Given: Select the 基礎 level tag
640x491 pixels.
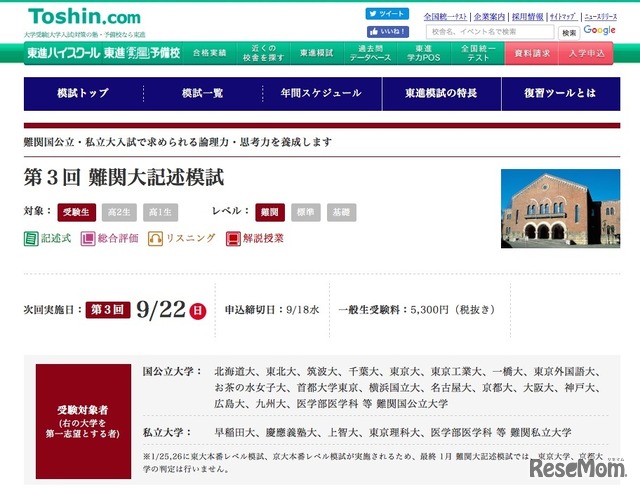Looking at the screenshot, I should coord(341,212).
